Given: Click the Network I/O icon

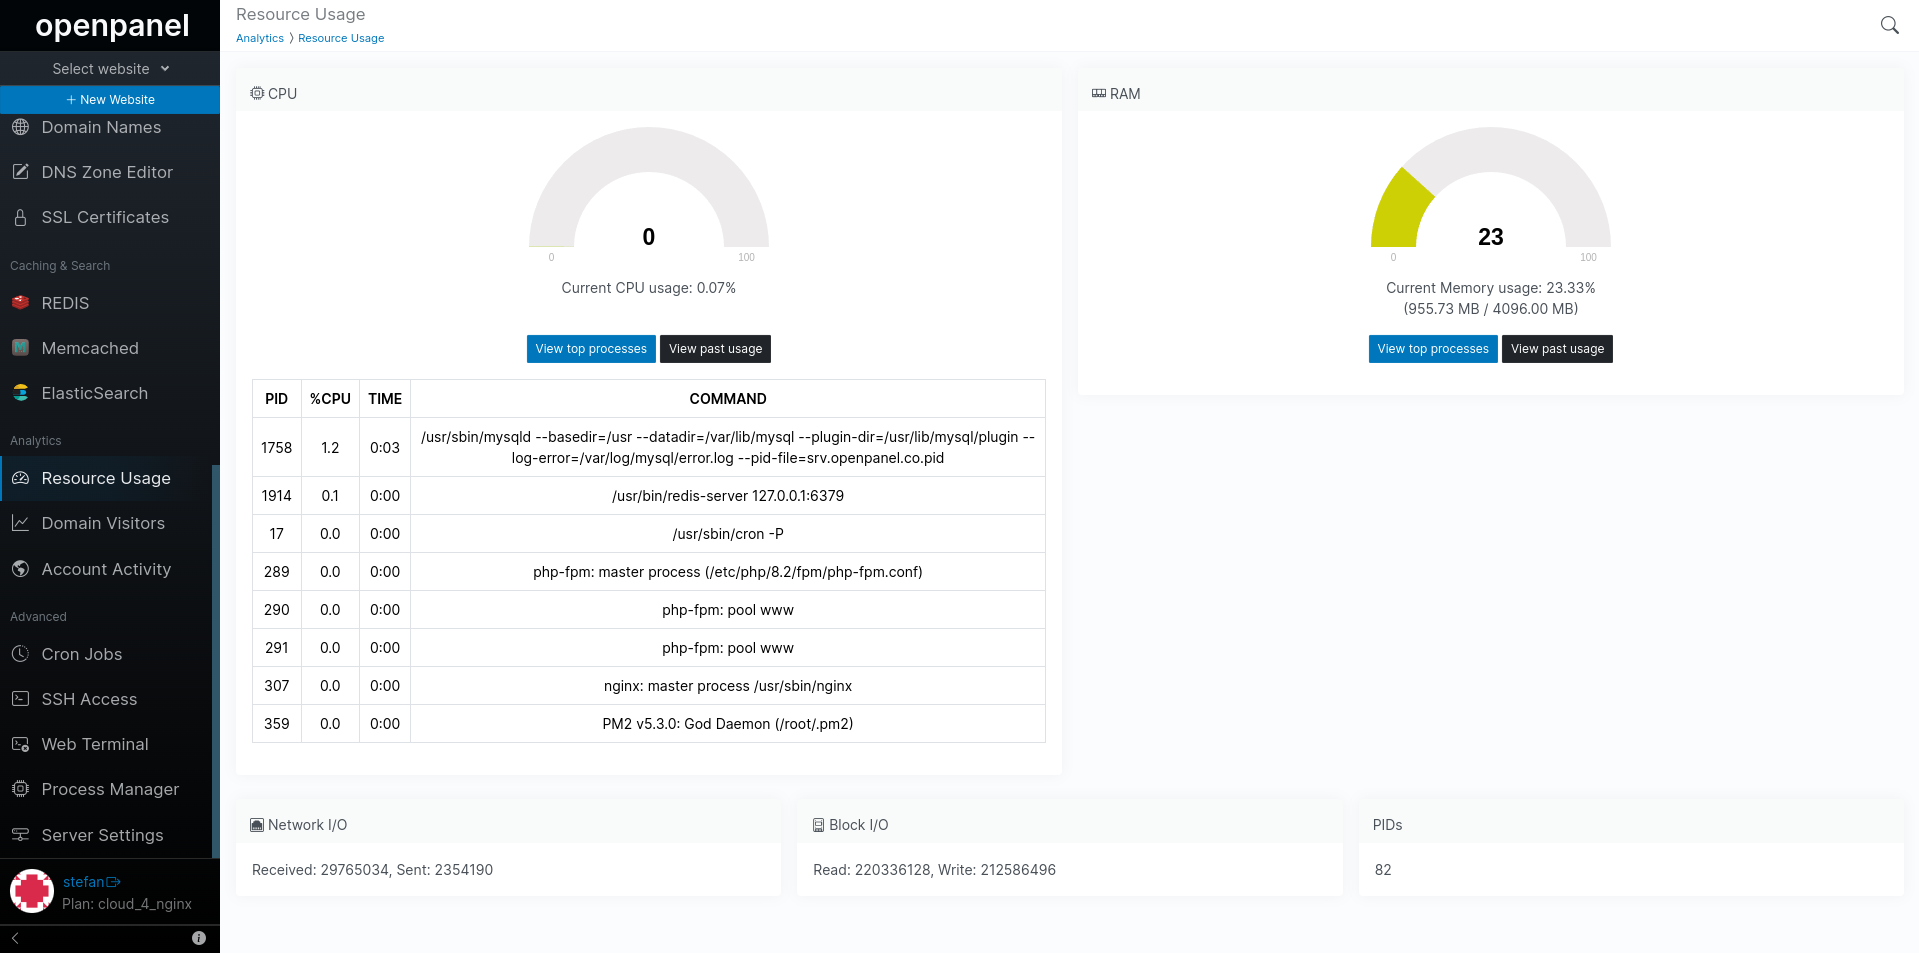Looking at the screenshot, I should [257, 825].
